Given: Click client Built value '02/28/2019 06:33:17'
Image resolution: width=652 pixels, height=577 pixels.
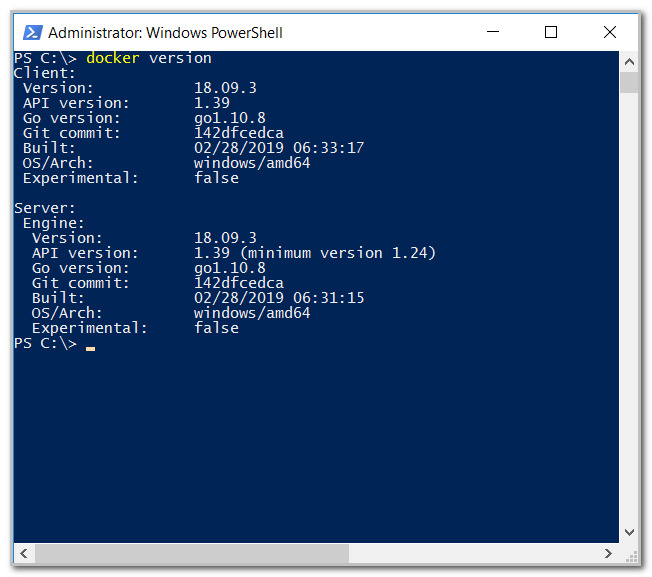Looking at the screenshot, I should coord(279,148).
